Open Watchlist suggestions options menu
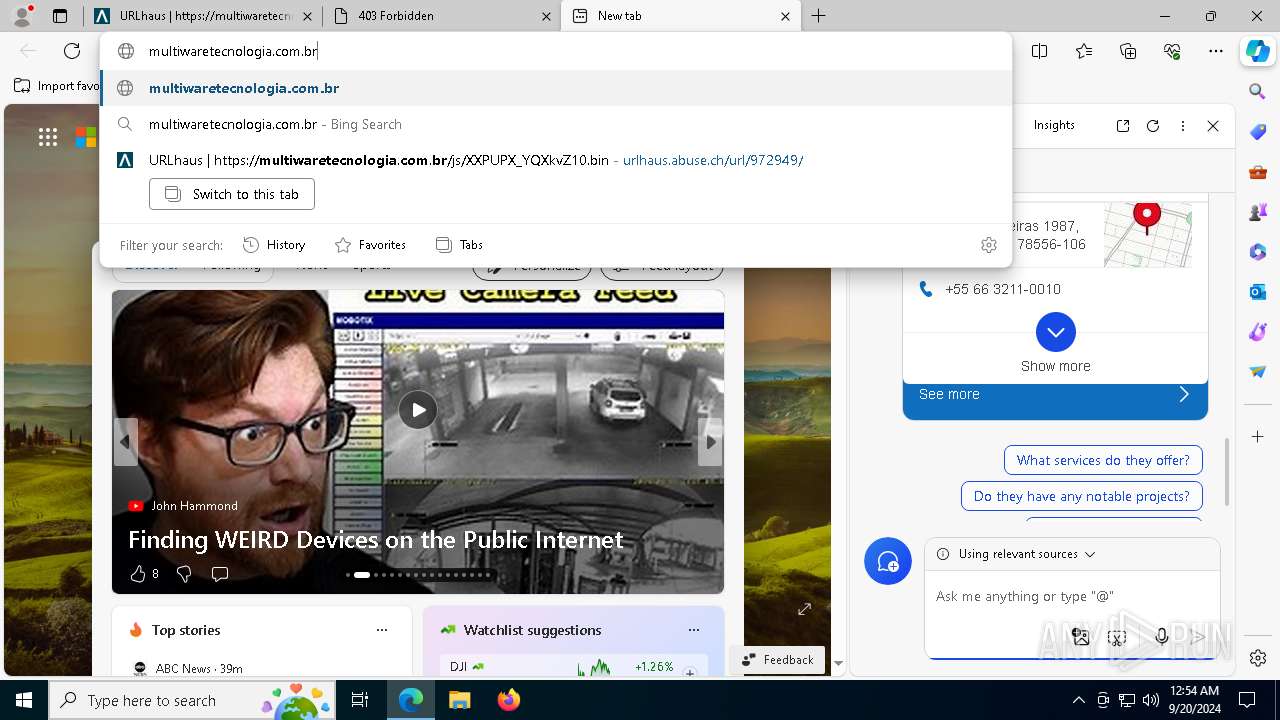This screenshot has height=720, width=1280. (694, 630)
